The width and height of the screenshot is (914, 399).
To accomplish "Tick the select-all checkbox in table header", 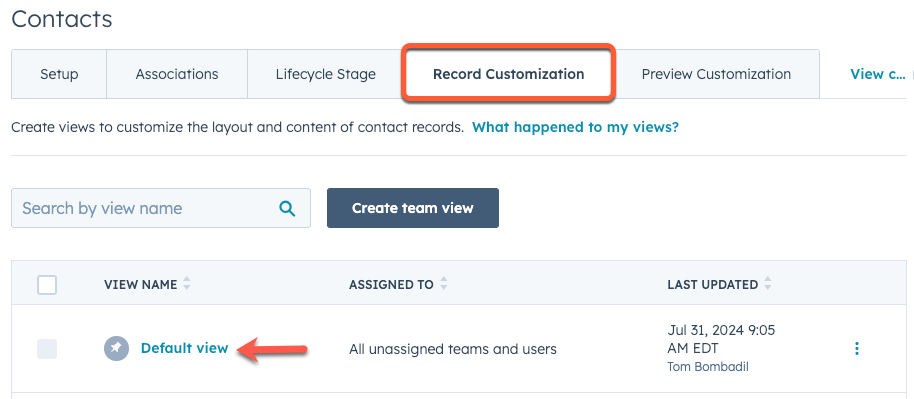I will pos(47,285).
